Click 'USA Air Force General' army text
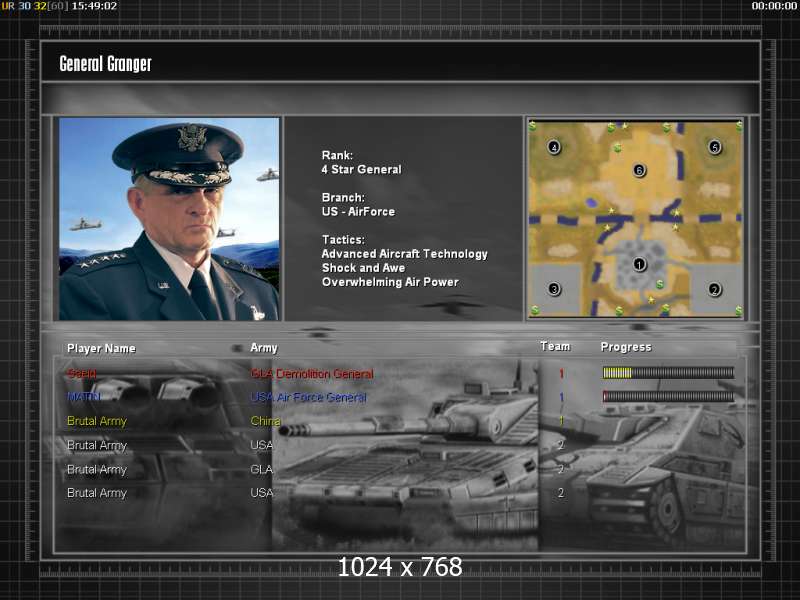This screenshot has height=600, width=800. [x=309, y=397]
